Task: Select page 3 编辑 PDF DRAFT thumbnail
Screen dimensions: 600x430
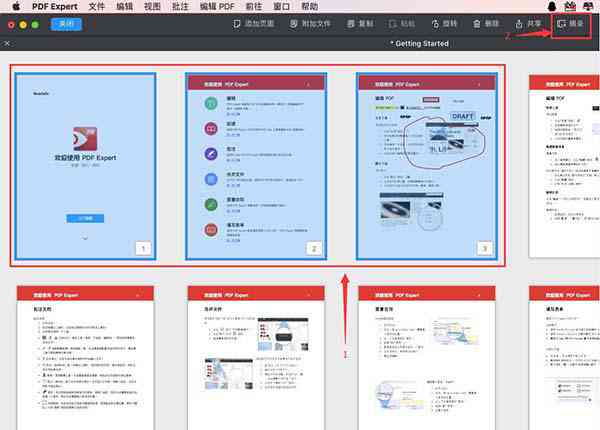Action: [427, 166]
